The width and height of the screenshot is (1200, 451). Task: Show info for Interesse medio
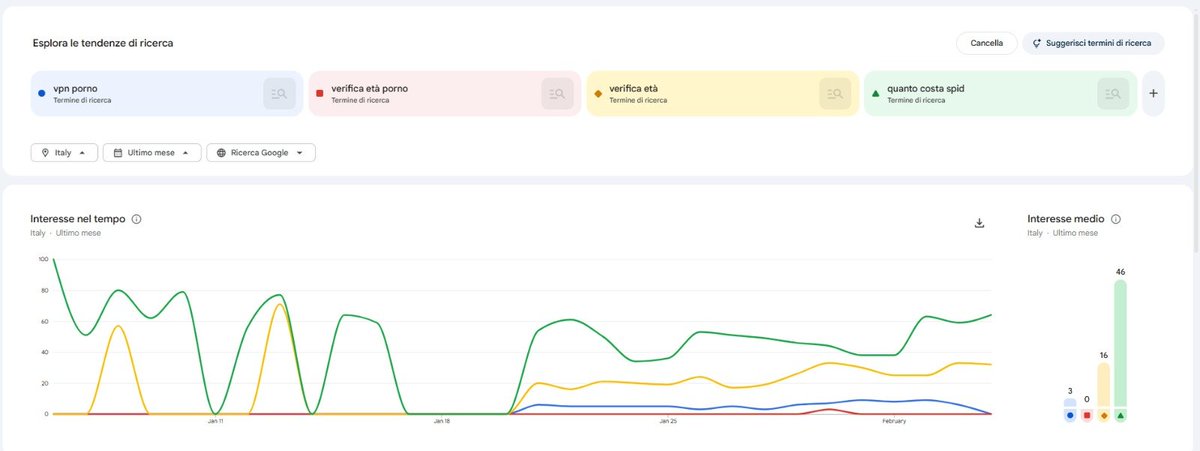(1116, 219)
